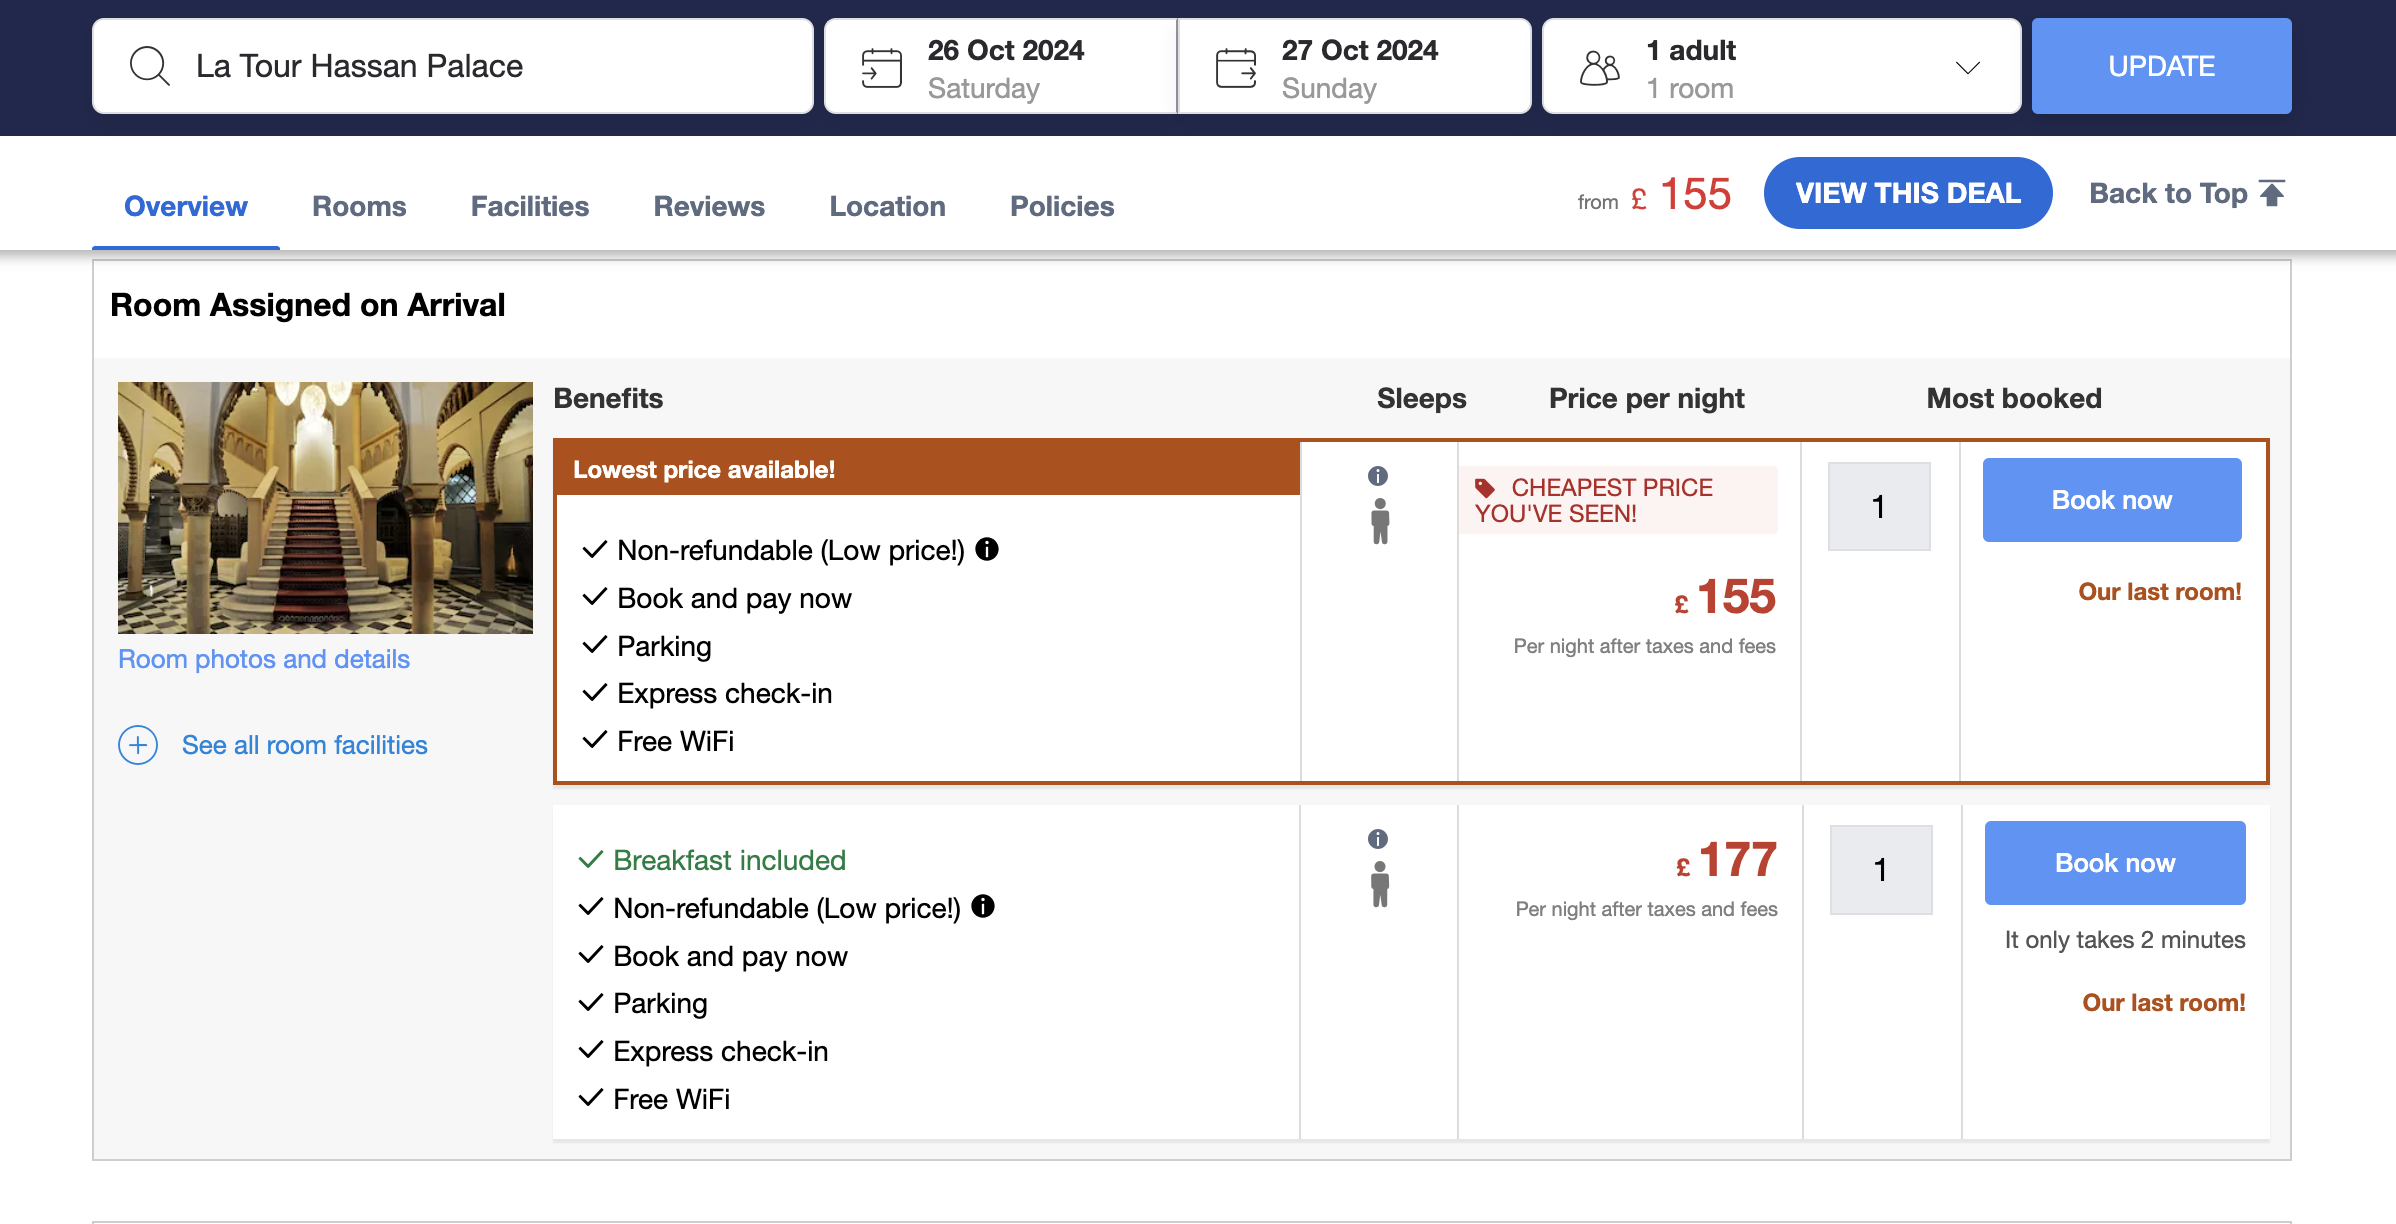The image size is (2396, 1224).
Task: Click sleeps info icon in £177 row
Action: click(1378, 839)
